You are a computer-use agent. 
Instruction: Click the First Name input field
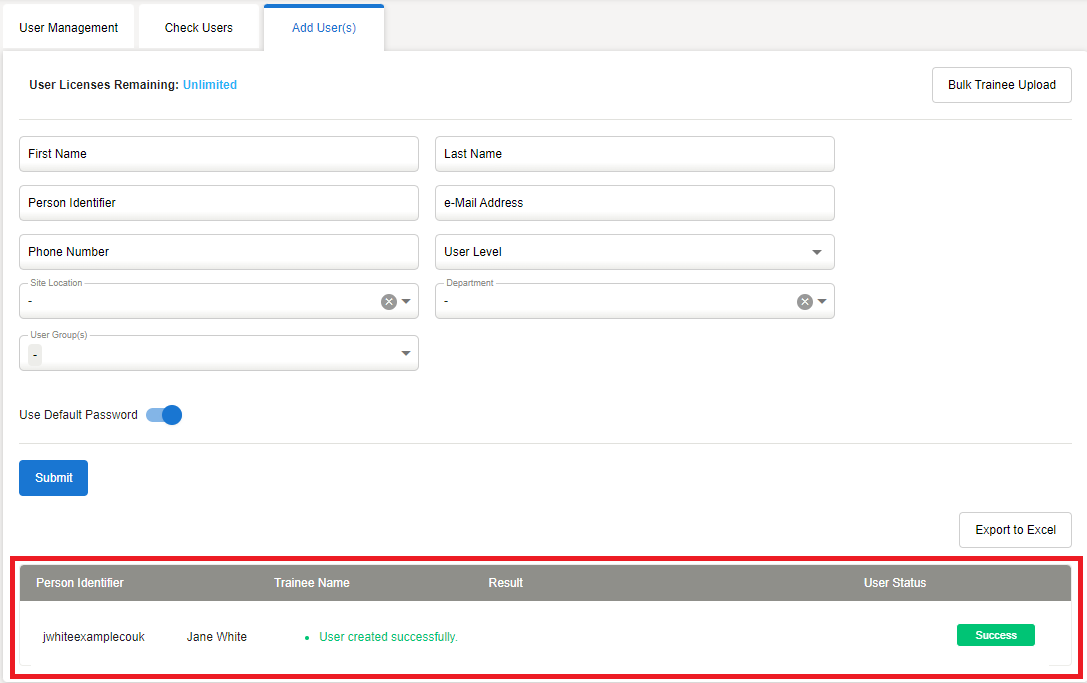pos(219,154)
